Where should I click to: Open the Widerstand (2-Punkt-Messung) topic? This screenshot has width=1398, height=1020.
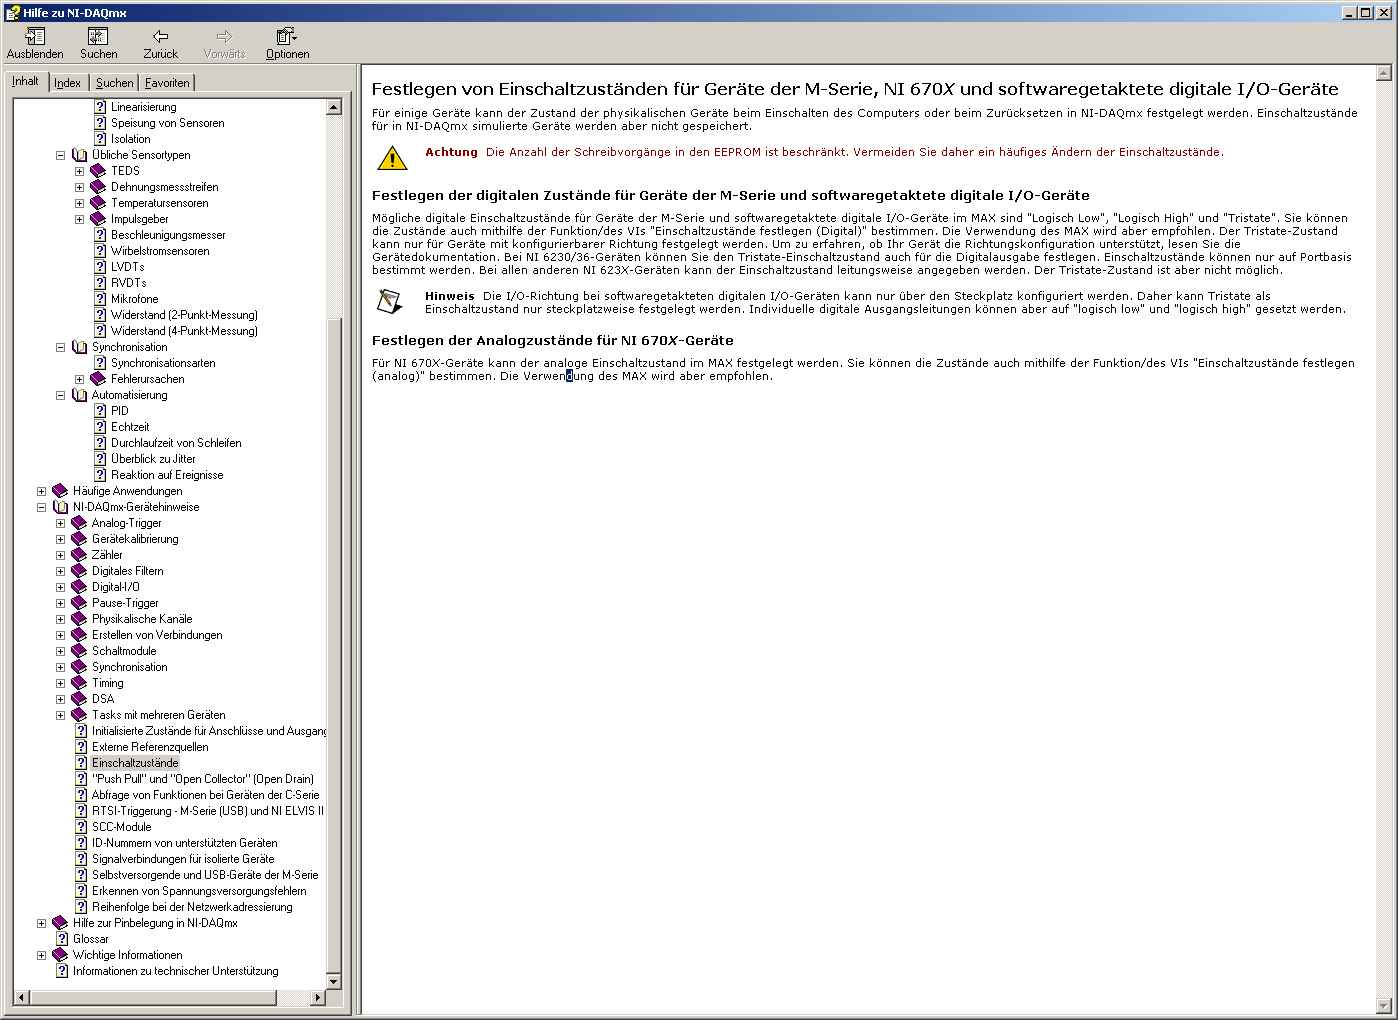[x=184, y=315]
